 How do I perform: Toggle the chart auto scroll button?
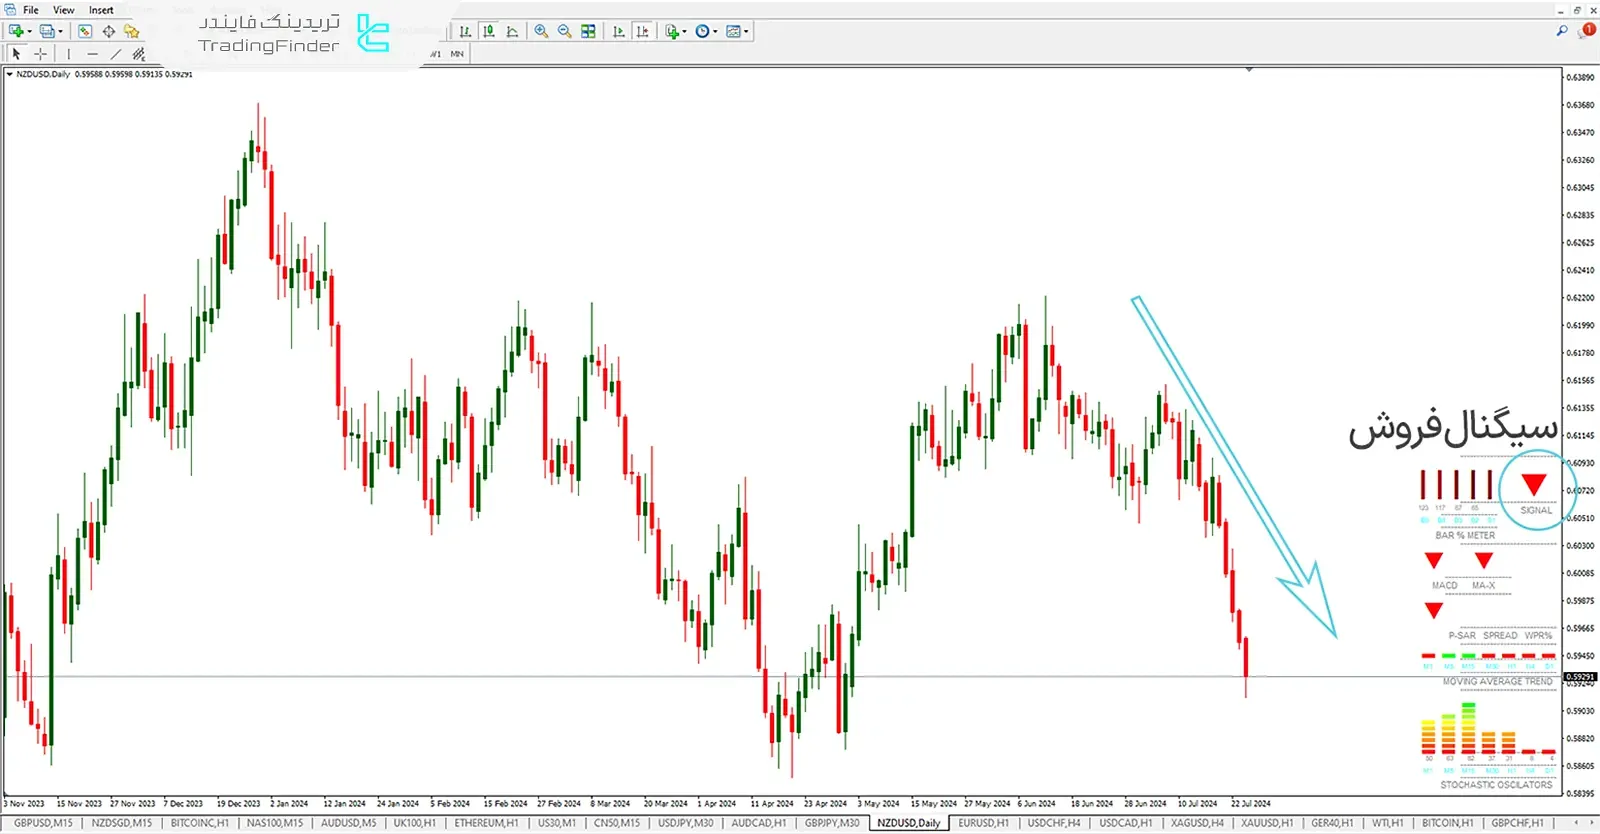pyautogui.click(x=618, y=31)
